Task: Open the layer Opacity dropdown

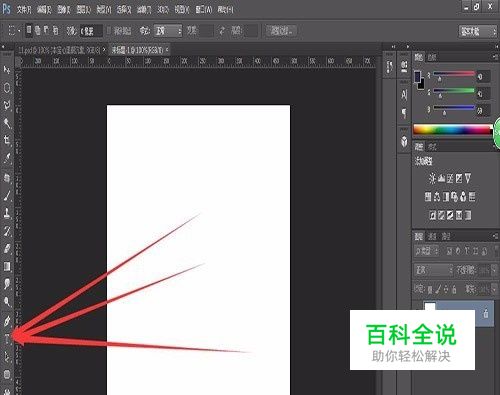Action: pyautogui.click(x=494, y=270)
